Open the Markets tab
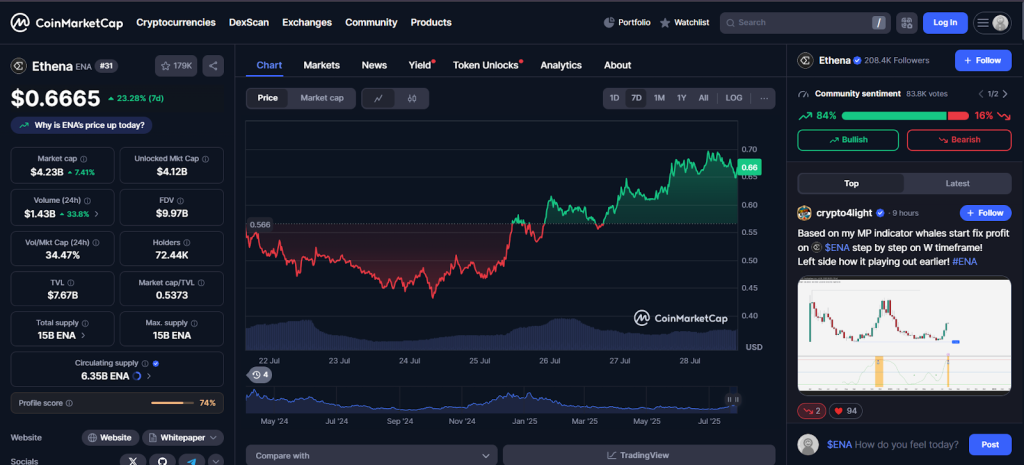The height and width of the screenshot is (465, 1024). (321, 65)
